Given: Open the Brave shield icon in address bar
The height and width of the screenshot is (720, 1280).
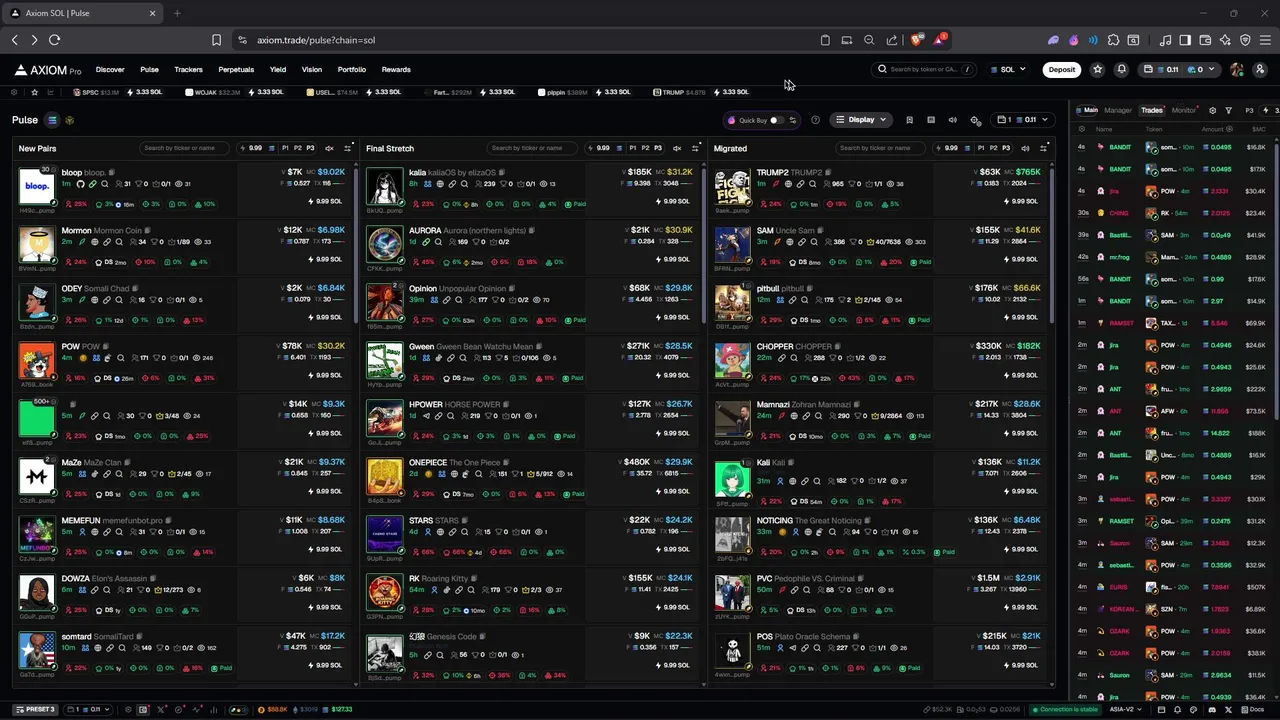Looking at the screenshot, I should (916, 40).
